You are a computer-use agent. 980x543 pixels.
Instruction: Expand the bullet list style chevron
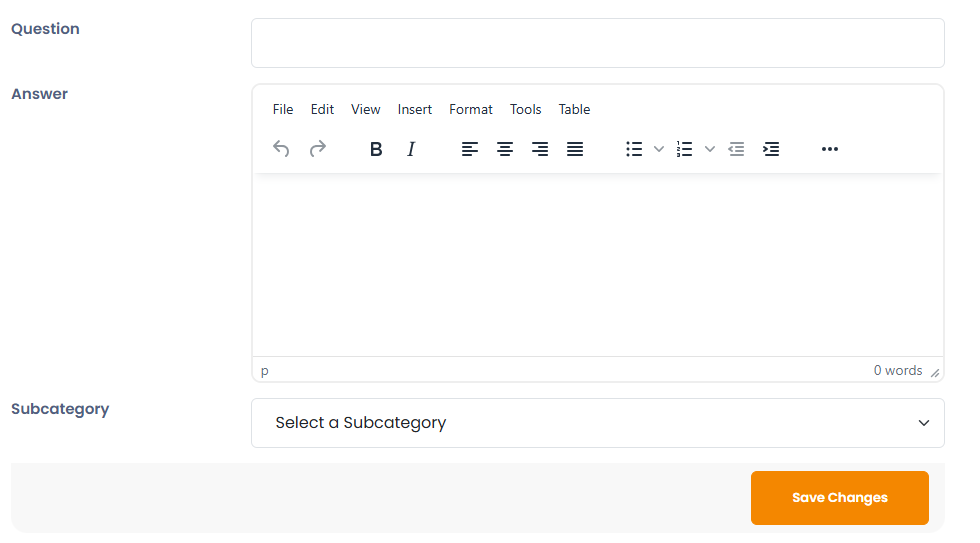click(658, 149)
